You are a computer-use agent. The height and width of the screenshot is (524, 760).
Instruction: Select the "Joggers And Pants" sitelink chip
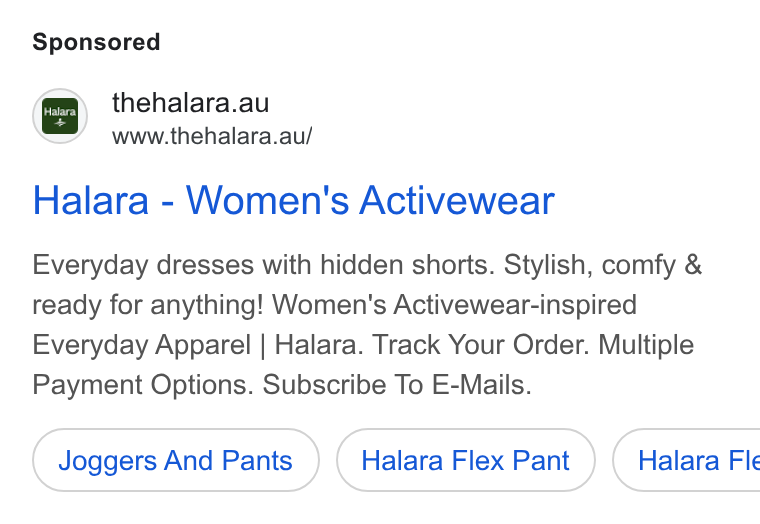click(x=175, y=460)
